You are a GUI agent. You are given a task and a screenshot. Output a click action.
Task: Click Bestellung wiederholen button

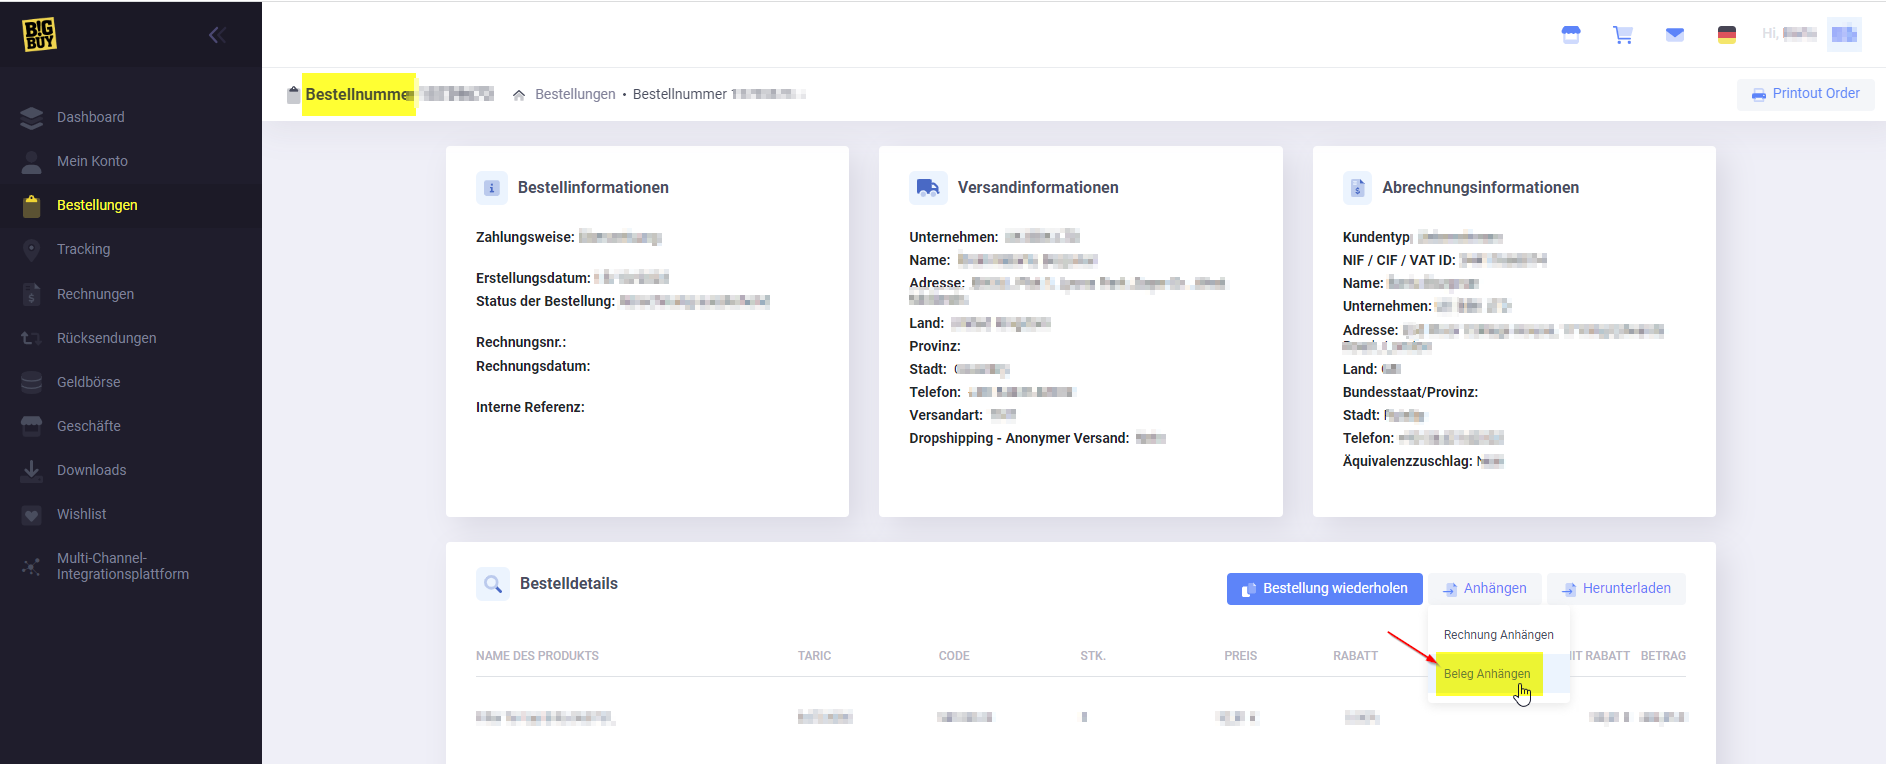[x=1323, y=589]
